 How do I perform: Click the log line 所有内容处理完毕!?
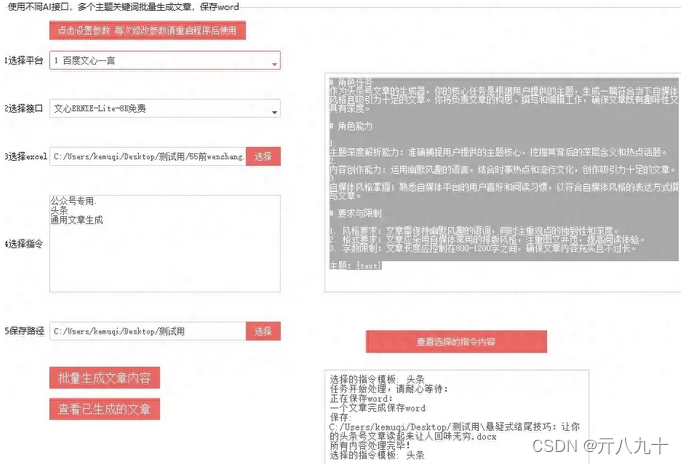370,445
